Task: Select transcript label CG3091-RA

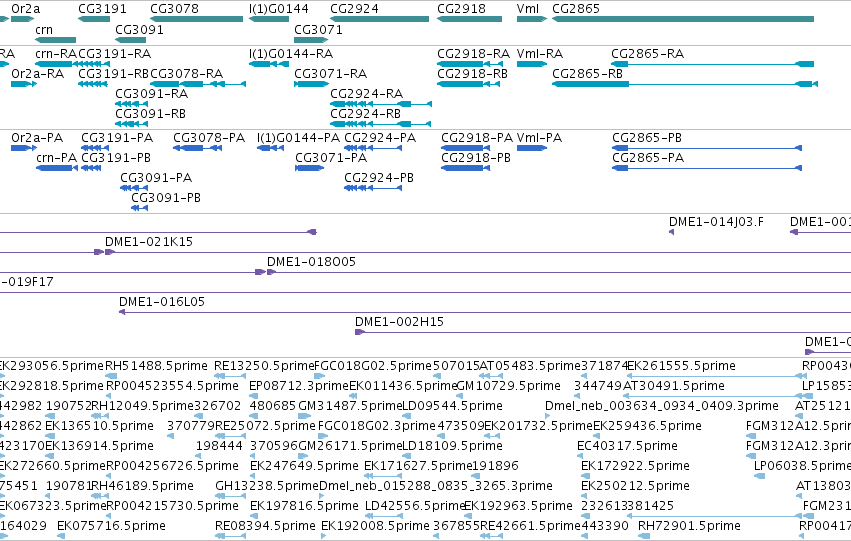Action: pyautogui.click(x=151, y=93)
